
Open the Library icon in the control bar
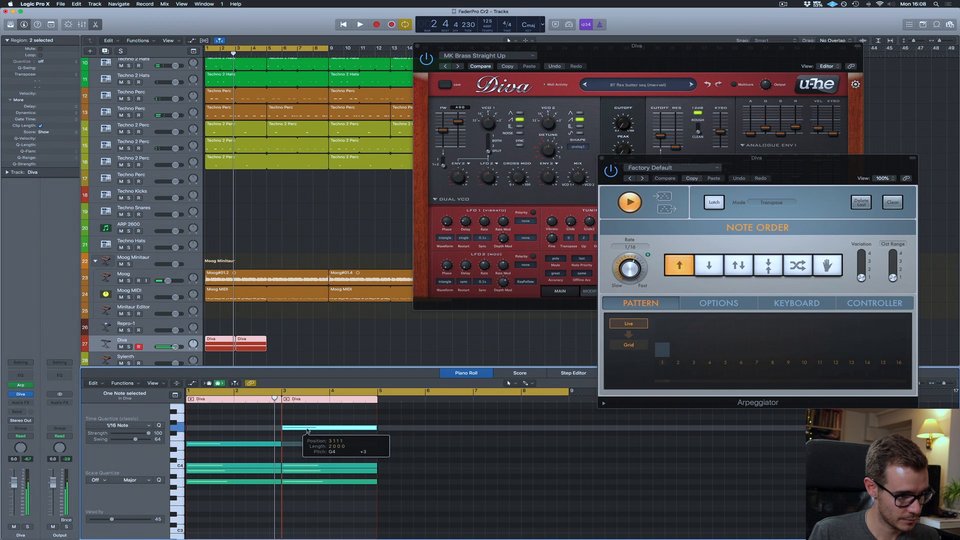coord(10,24)
